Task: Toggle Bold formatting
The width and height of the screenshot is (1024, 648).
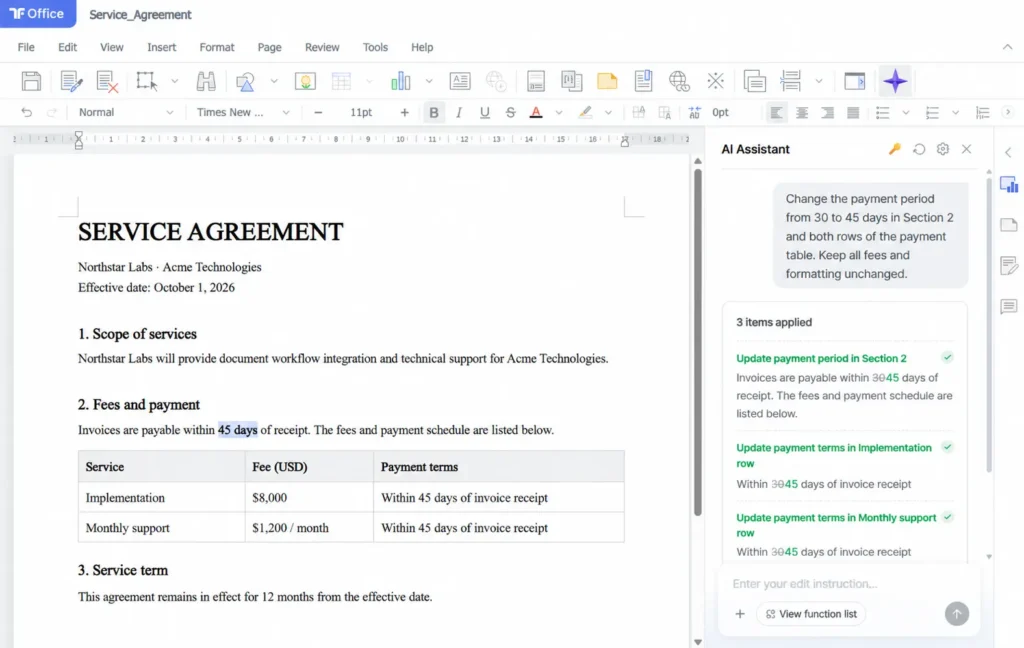Action: 434,112
